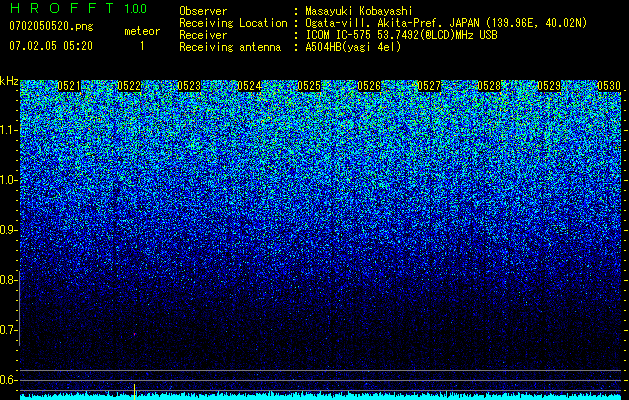Click the 0522 time marker label
629x400 pixels.
129,86
